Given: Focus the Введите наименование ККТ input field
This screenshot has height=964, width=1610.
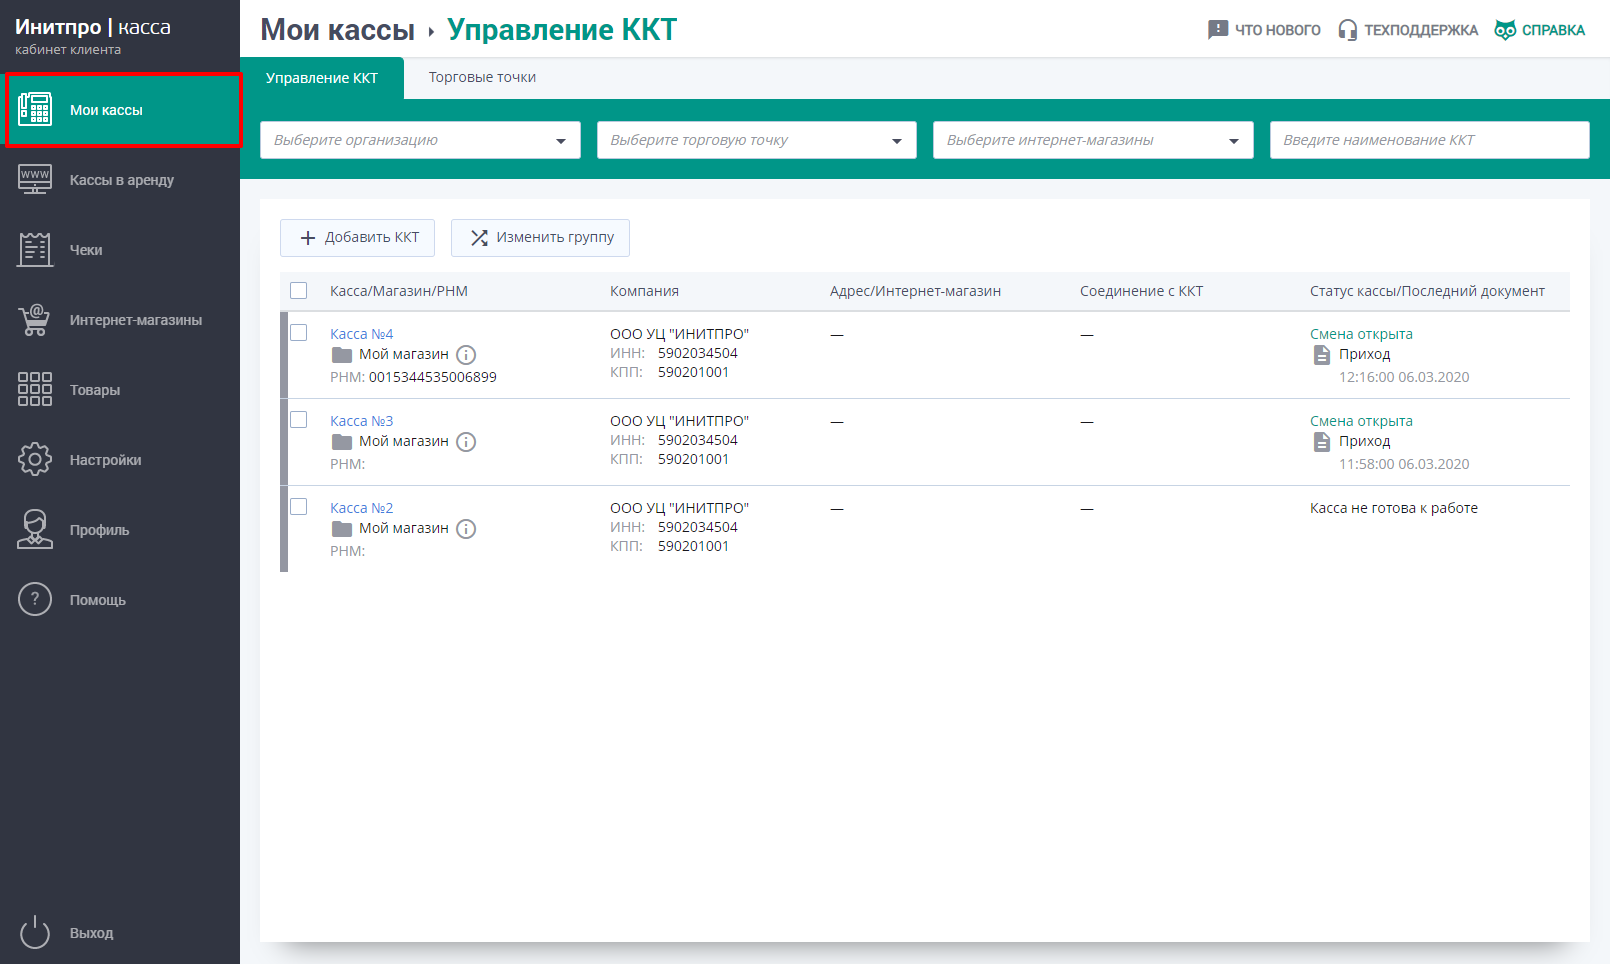Looking at the screenshot, I should (x=1429, y=140).
